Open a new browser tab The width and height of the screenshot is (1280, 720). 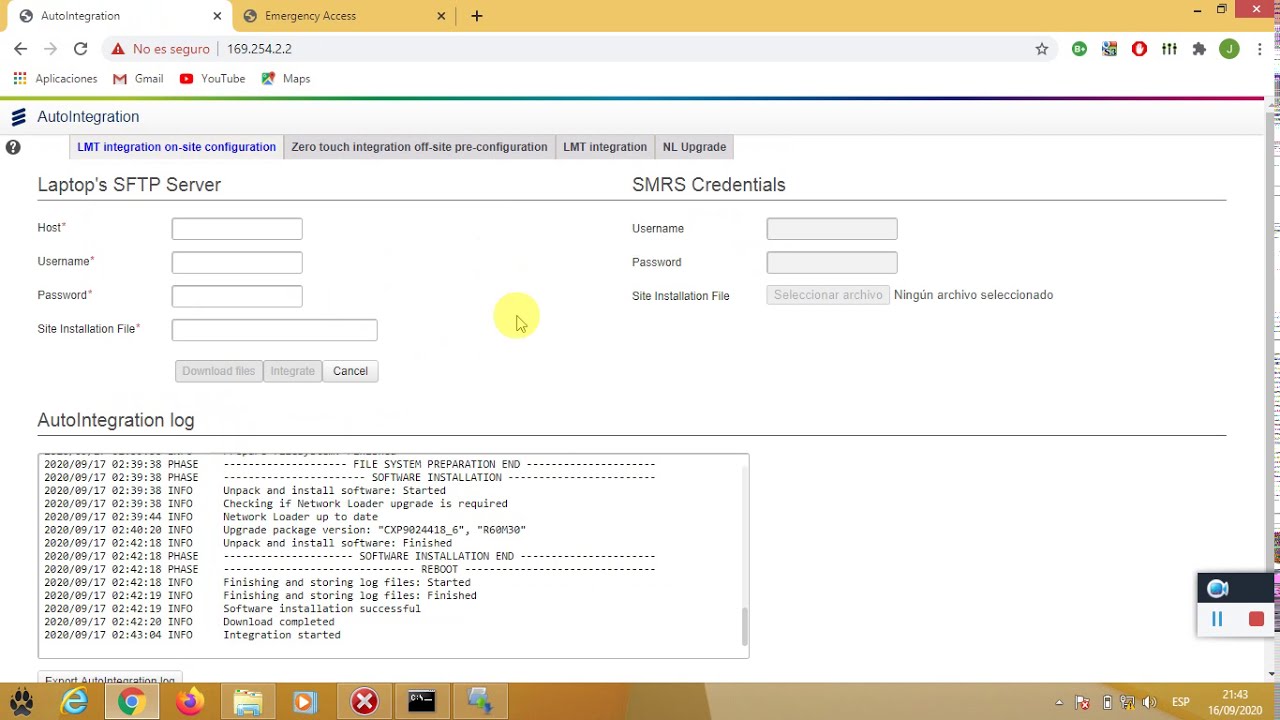[x=477, y=16]
